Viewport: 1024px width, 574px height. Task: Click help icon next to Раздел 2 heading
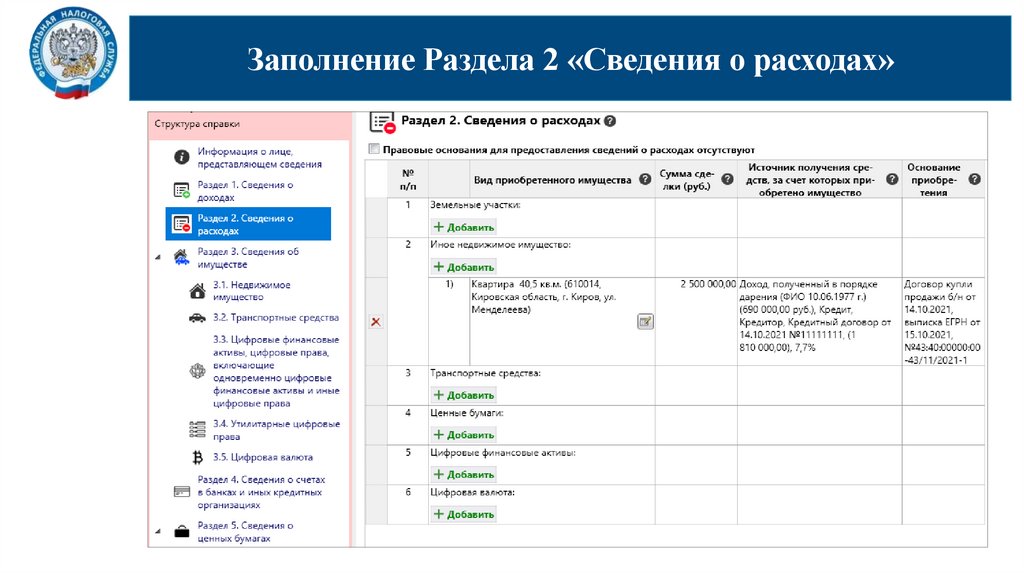610,121
